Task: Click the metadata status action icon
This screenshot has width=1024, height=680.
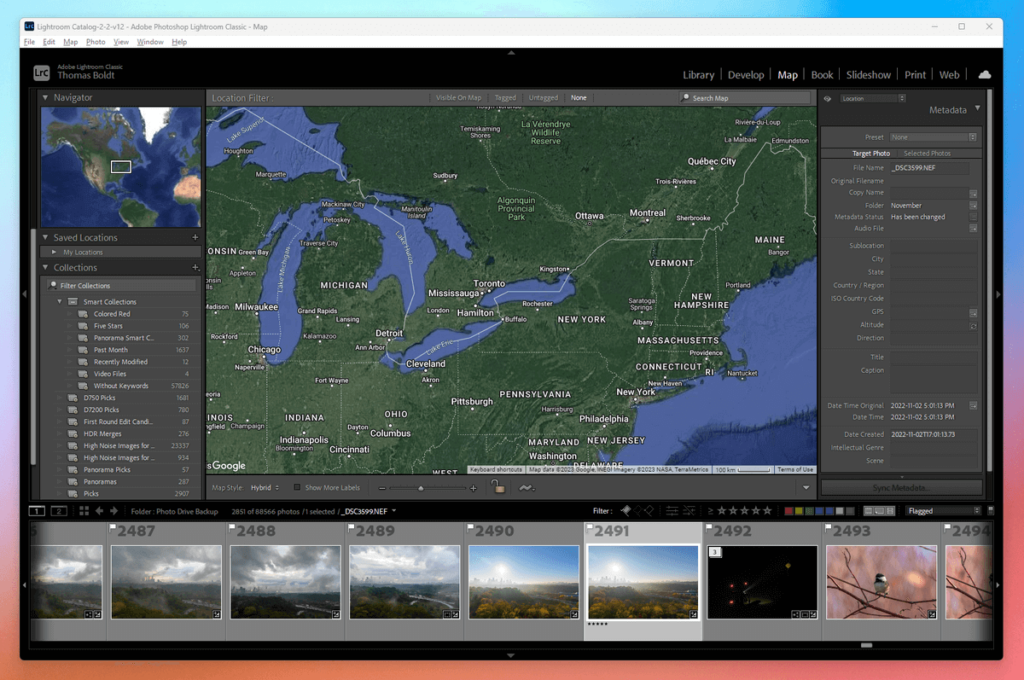Action: click(973, 217)
